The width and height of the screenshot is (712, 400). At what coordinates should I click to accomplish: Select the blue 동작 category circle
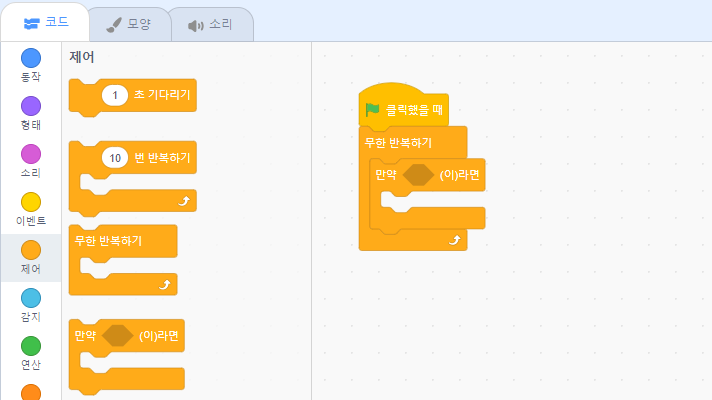[31, 58]
